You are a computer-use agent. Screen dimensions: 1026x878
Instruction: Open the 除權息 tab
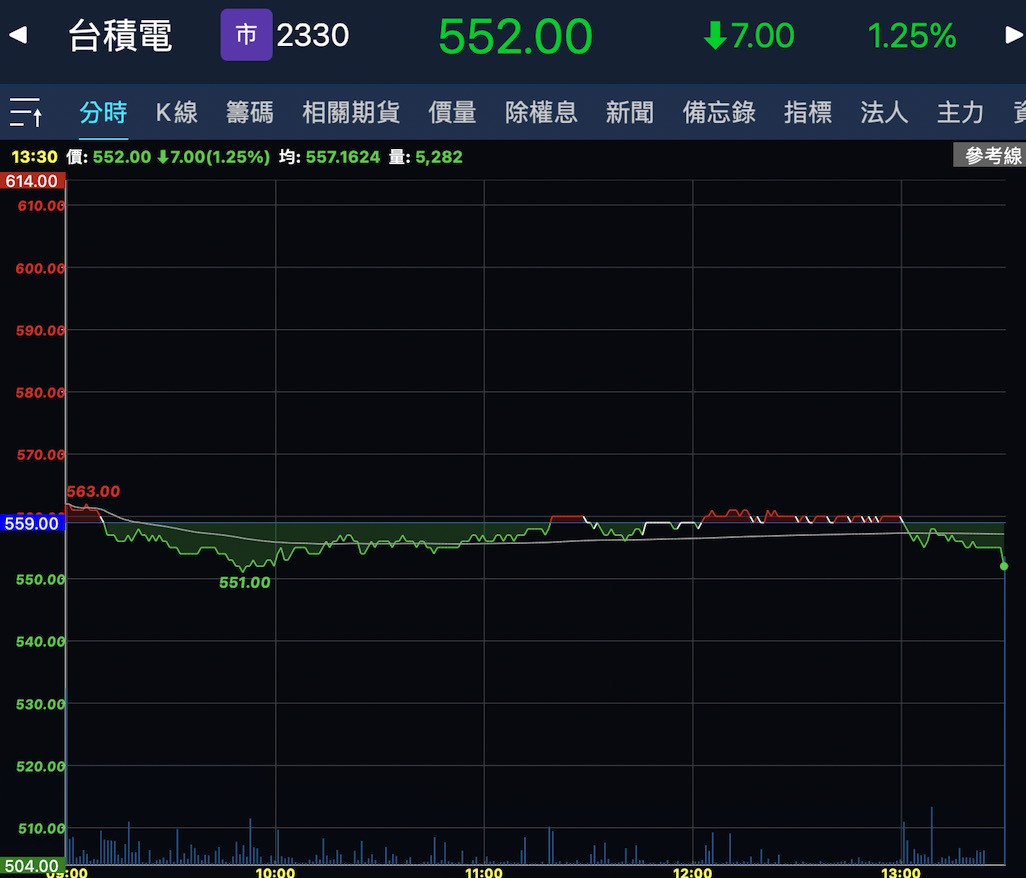541,112
